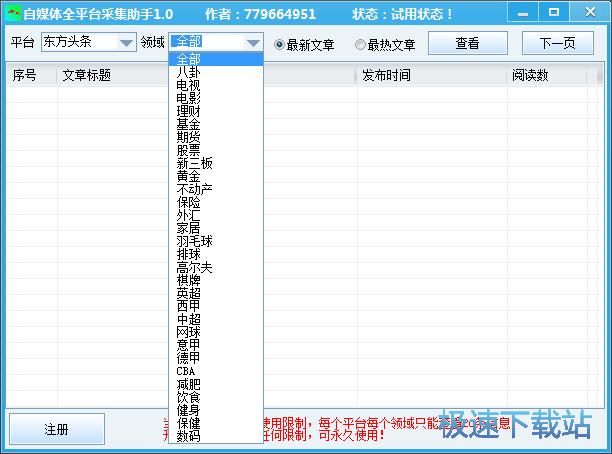Maximize the window

point(553,12)
